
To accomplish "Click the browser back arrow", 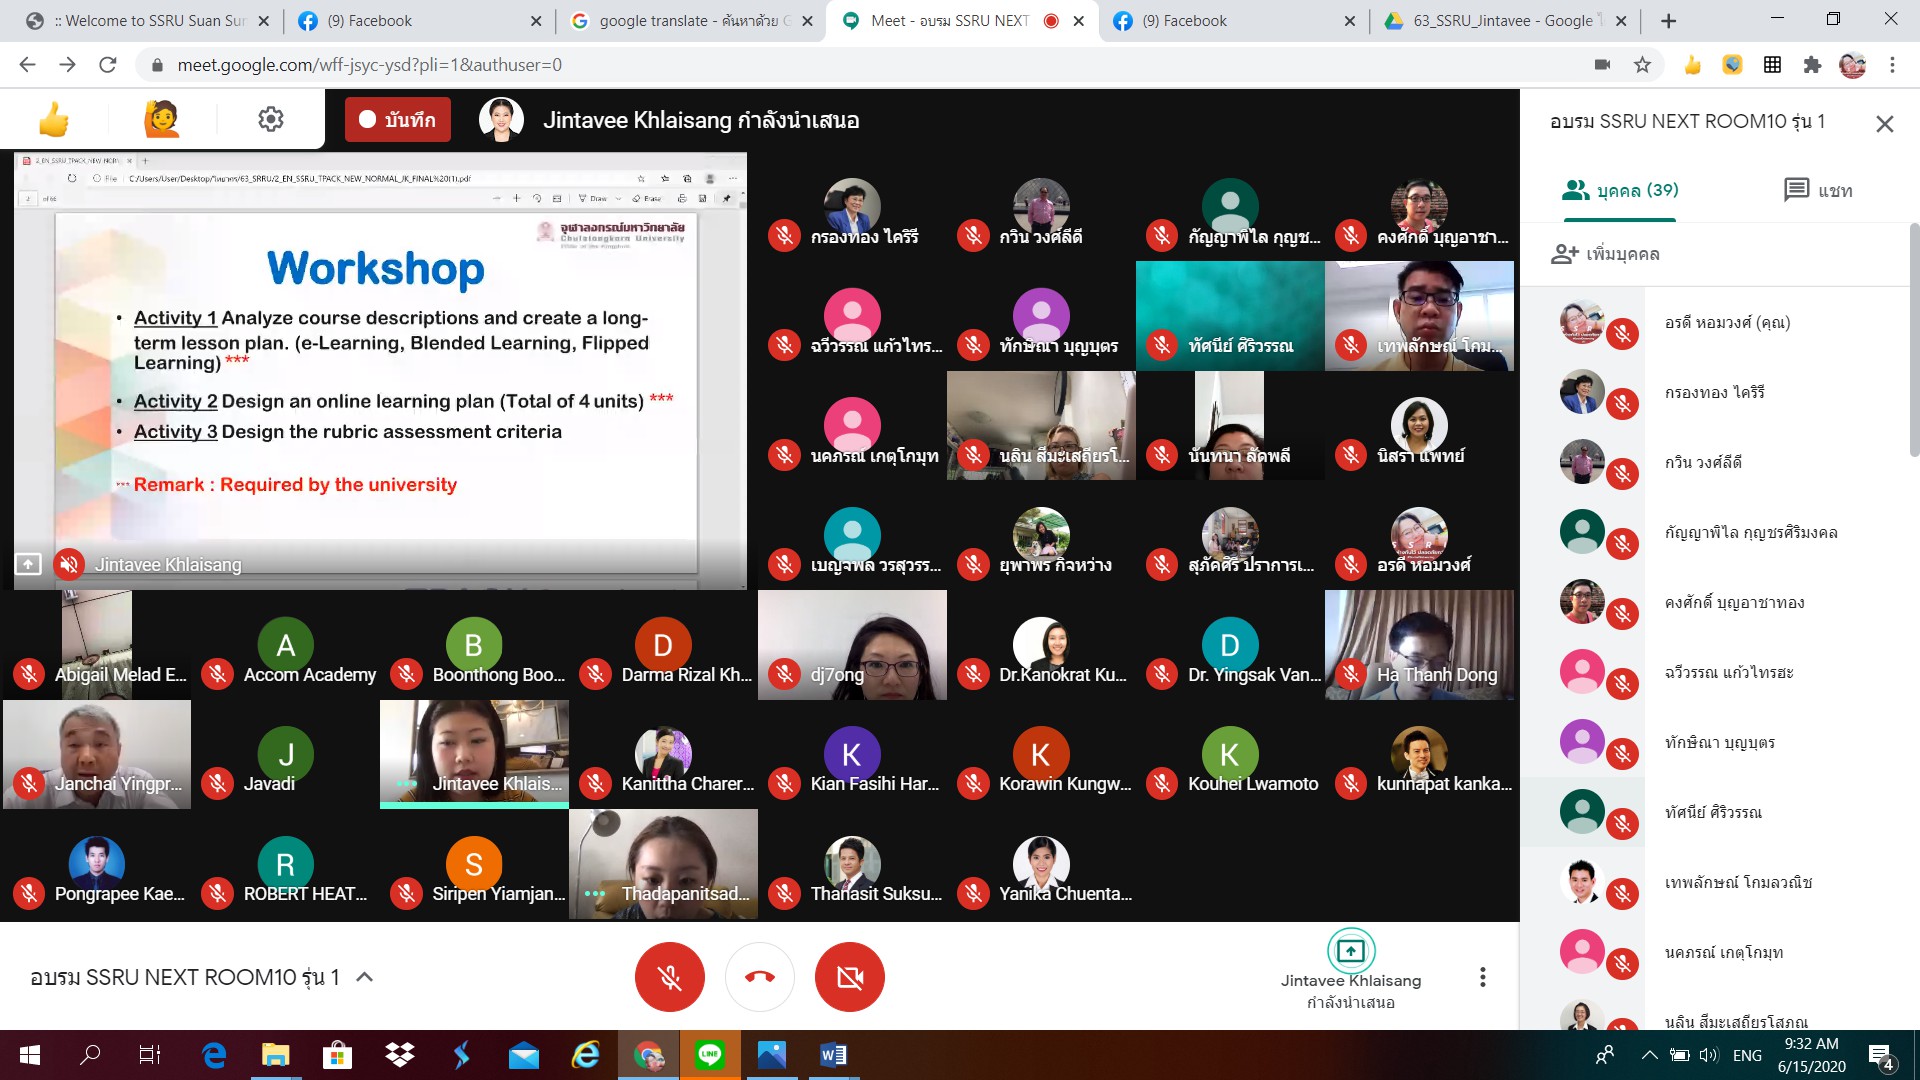I will click(x=27, y=65).
